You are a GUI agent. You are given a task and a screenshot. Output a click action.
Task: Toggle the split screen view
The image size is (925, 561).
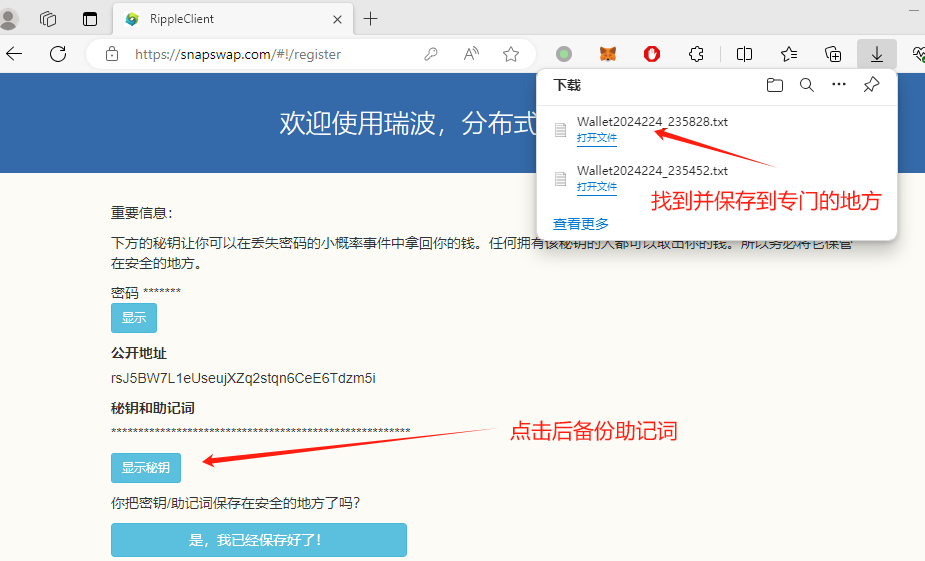(x=744, y=54)
